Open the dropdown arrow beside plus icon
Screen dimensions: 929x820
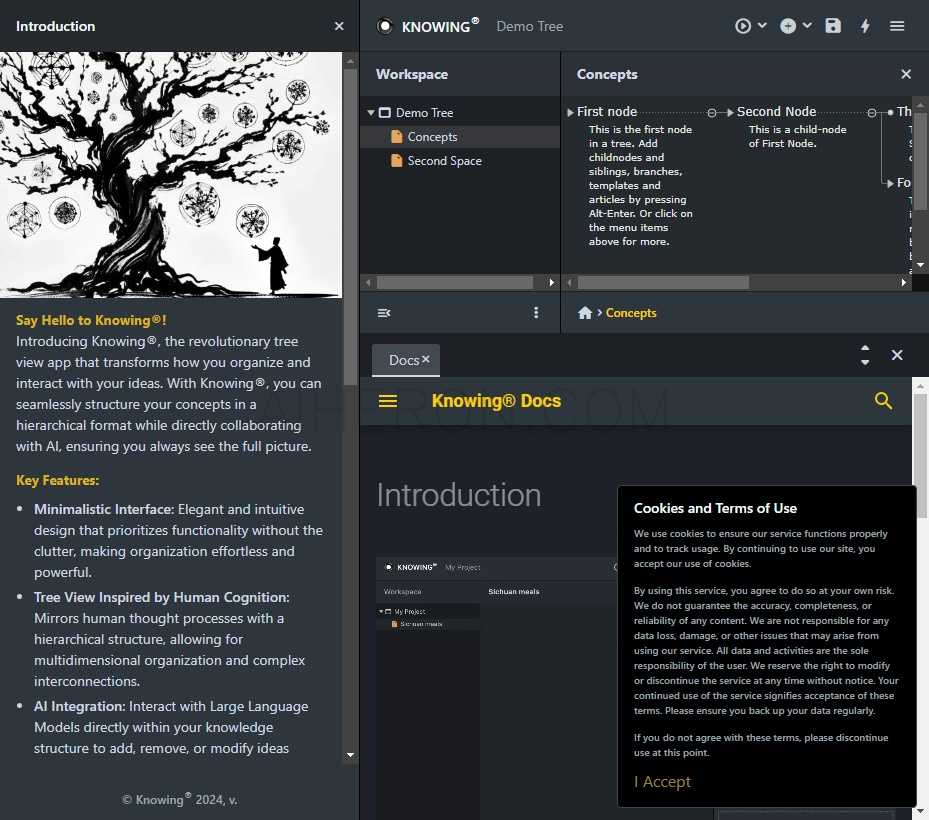pos(807,25)
